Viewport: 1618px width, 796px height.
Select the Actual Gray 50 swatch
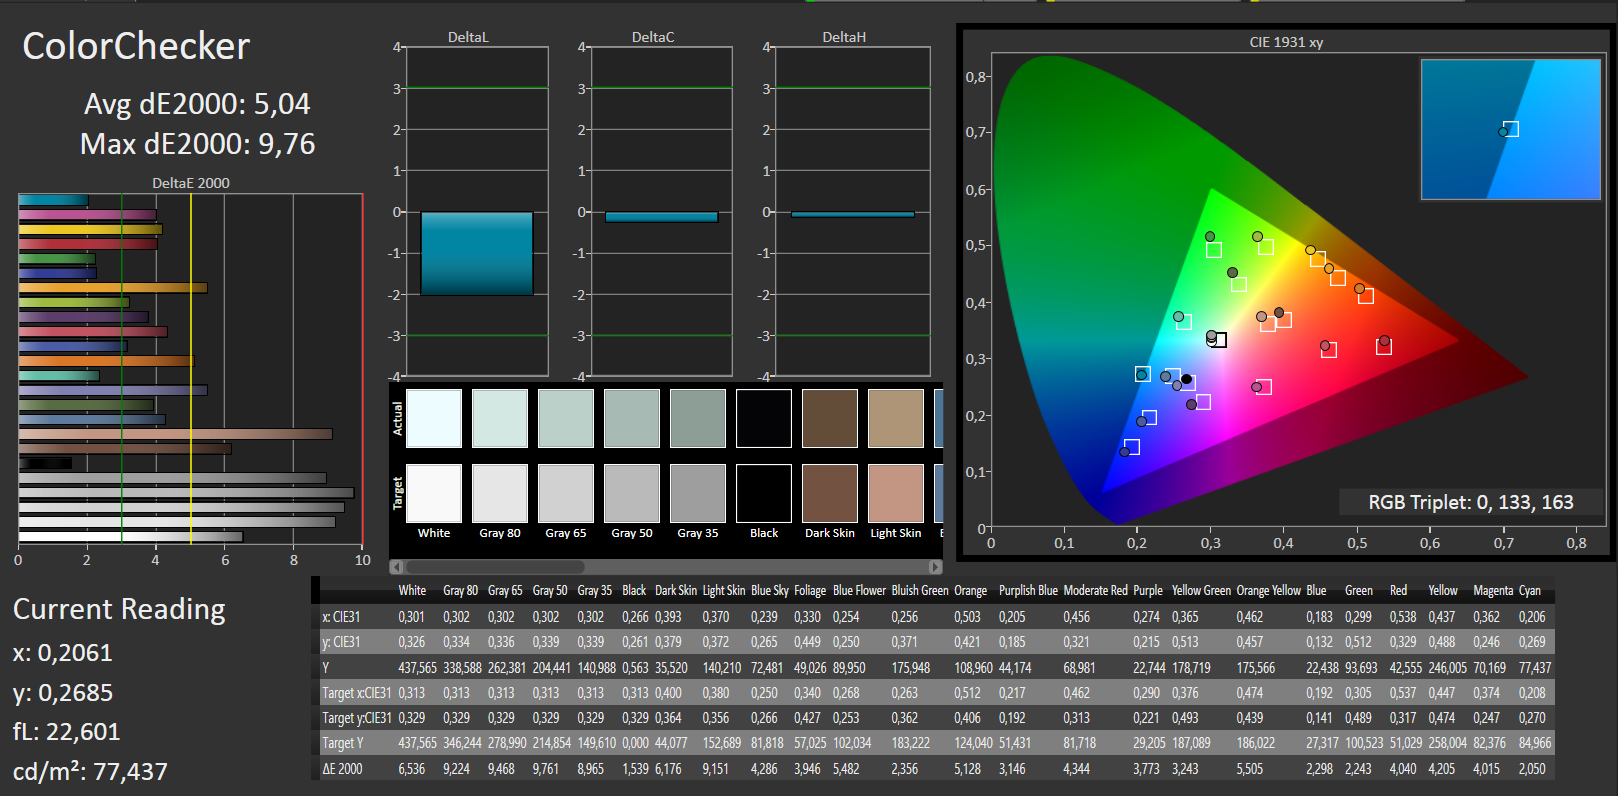632,418
